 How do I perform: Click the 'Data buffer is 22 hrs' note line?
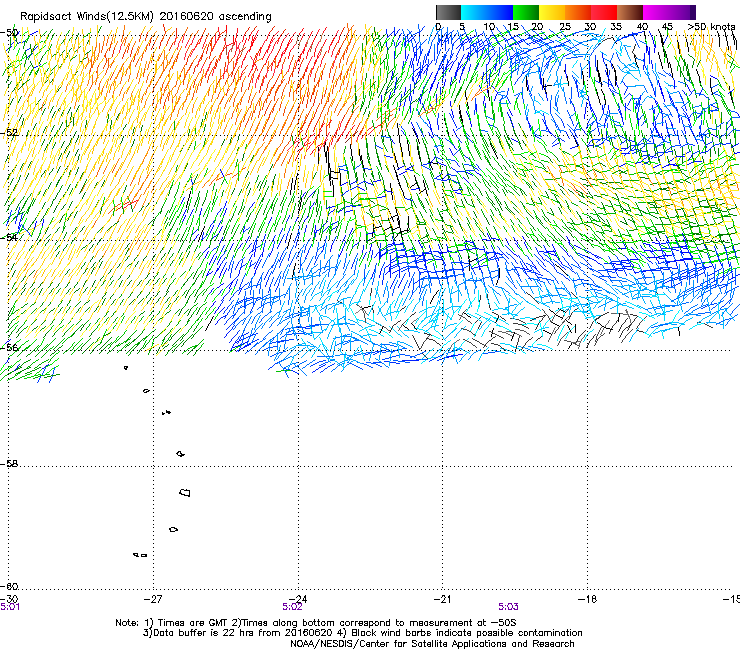[x=362, y=633]
